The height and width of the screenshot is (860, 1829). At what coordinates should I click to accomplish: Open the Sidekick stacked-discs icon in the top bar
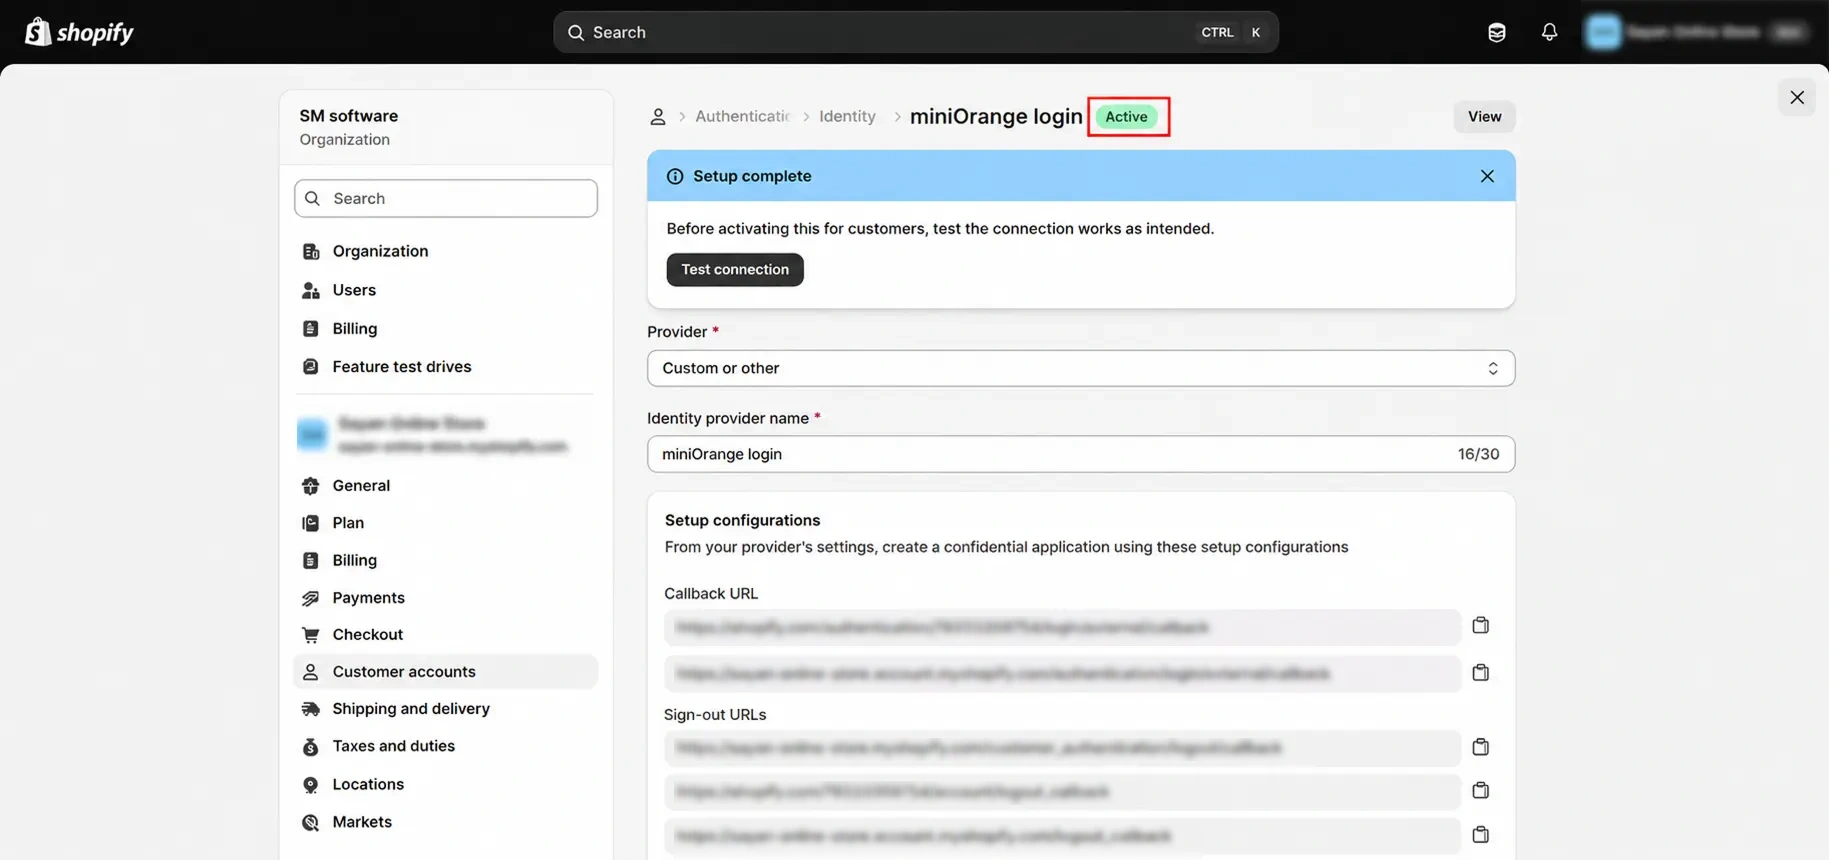(1496, 32)
